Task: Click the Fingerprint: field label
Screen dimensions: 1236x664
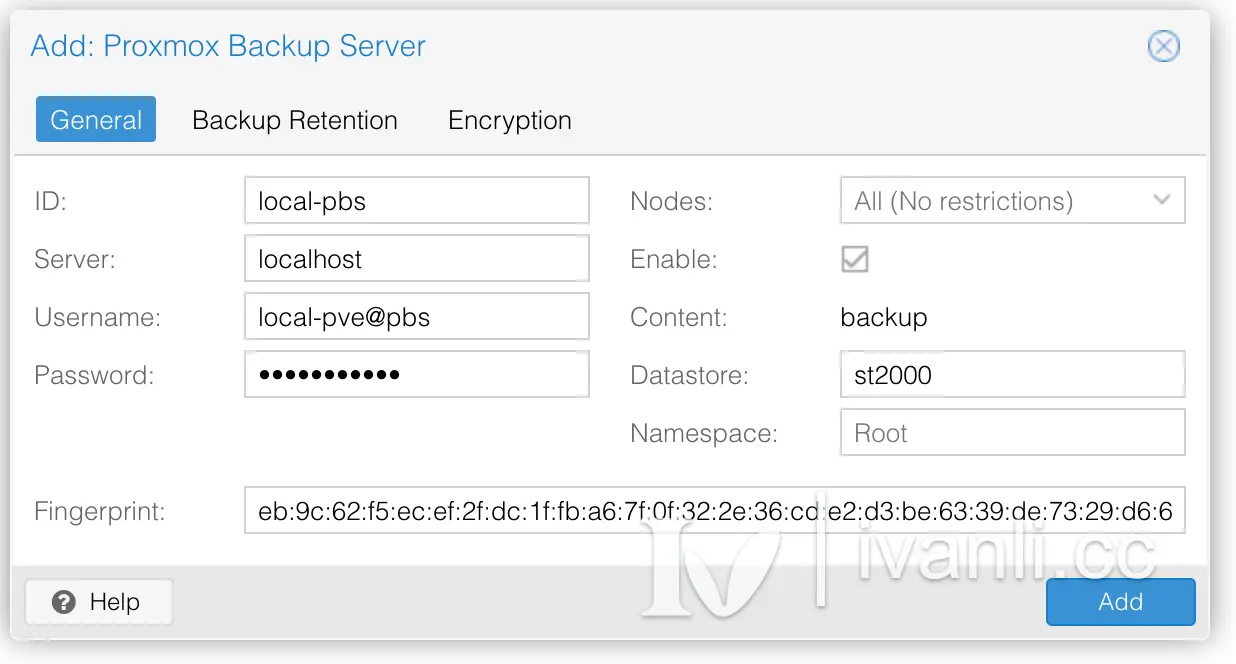Action: tap(100, 512)
